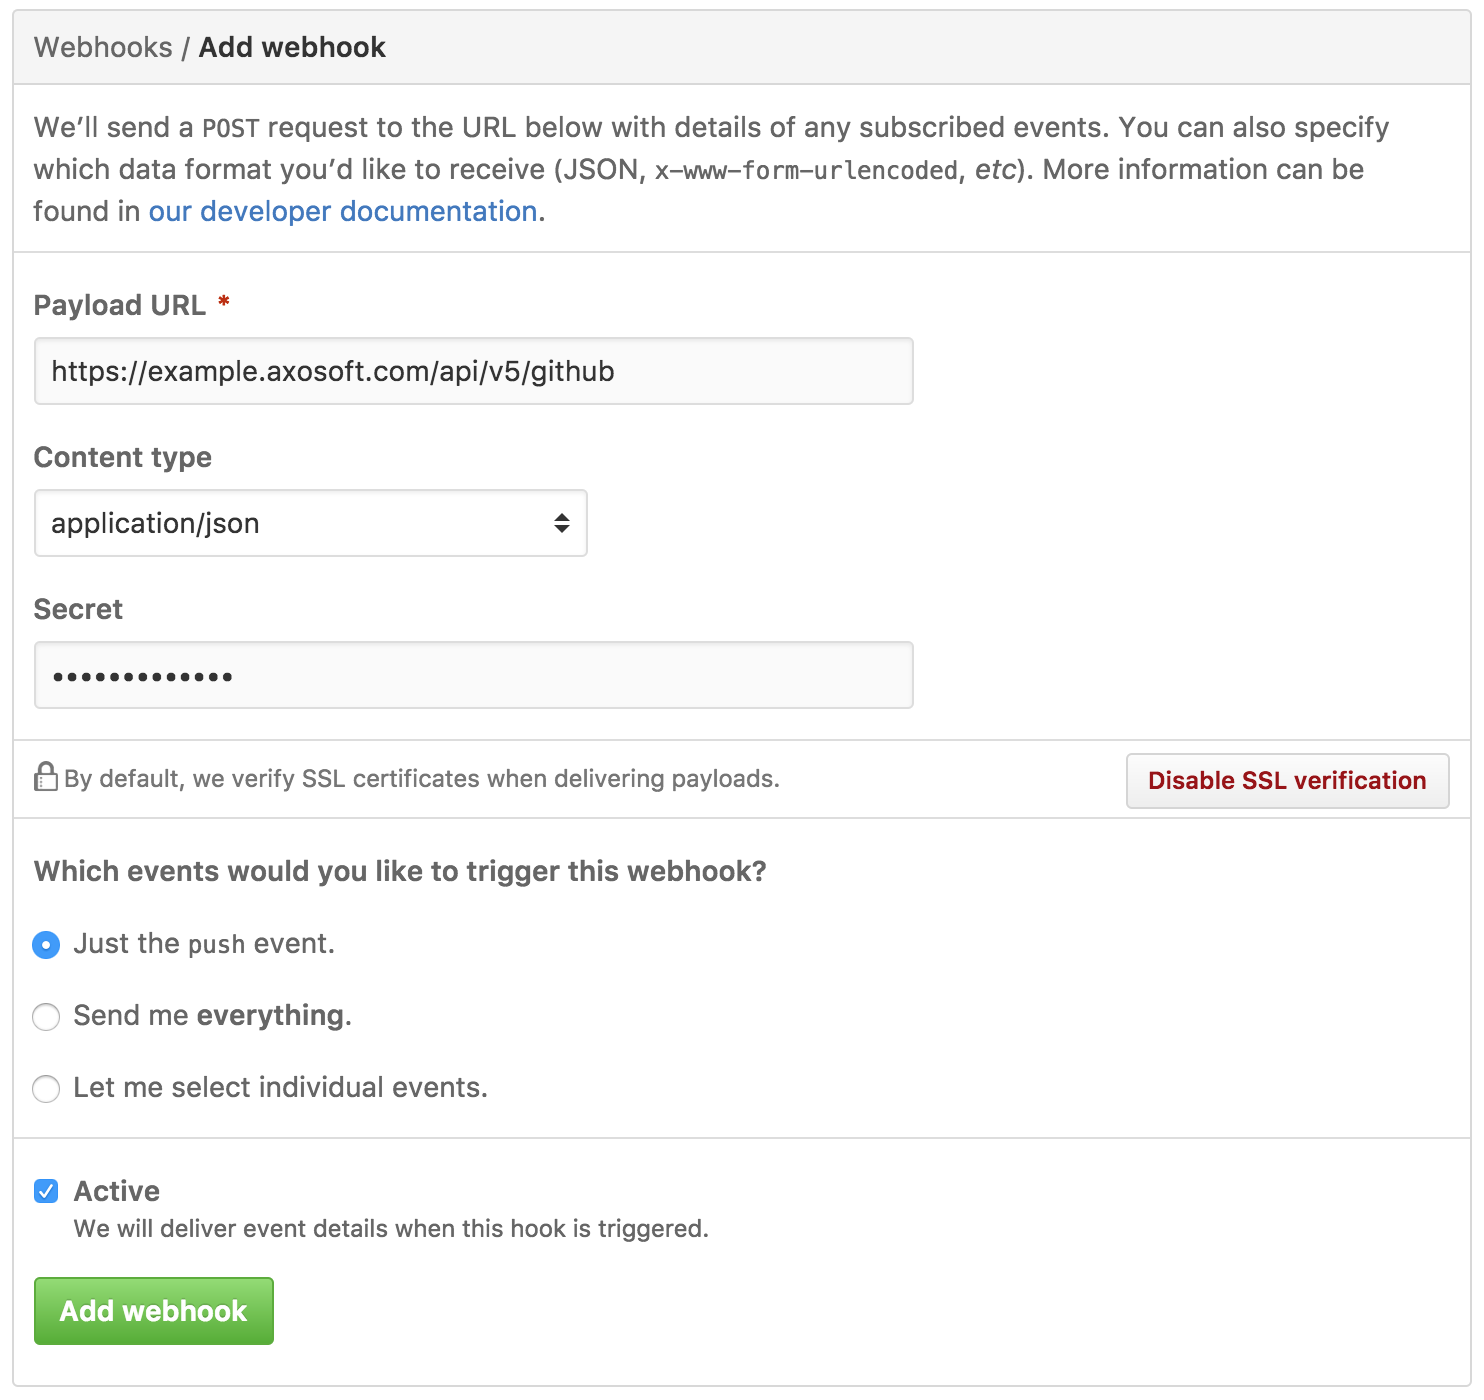Screen dimensions: 1484x1400
Task: Uncheck the Active checkbox
Action: coord(46,1189)
